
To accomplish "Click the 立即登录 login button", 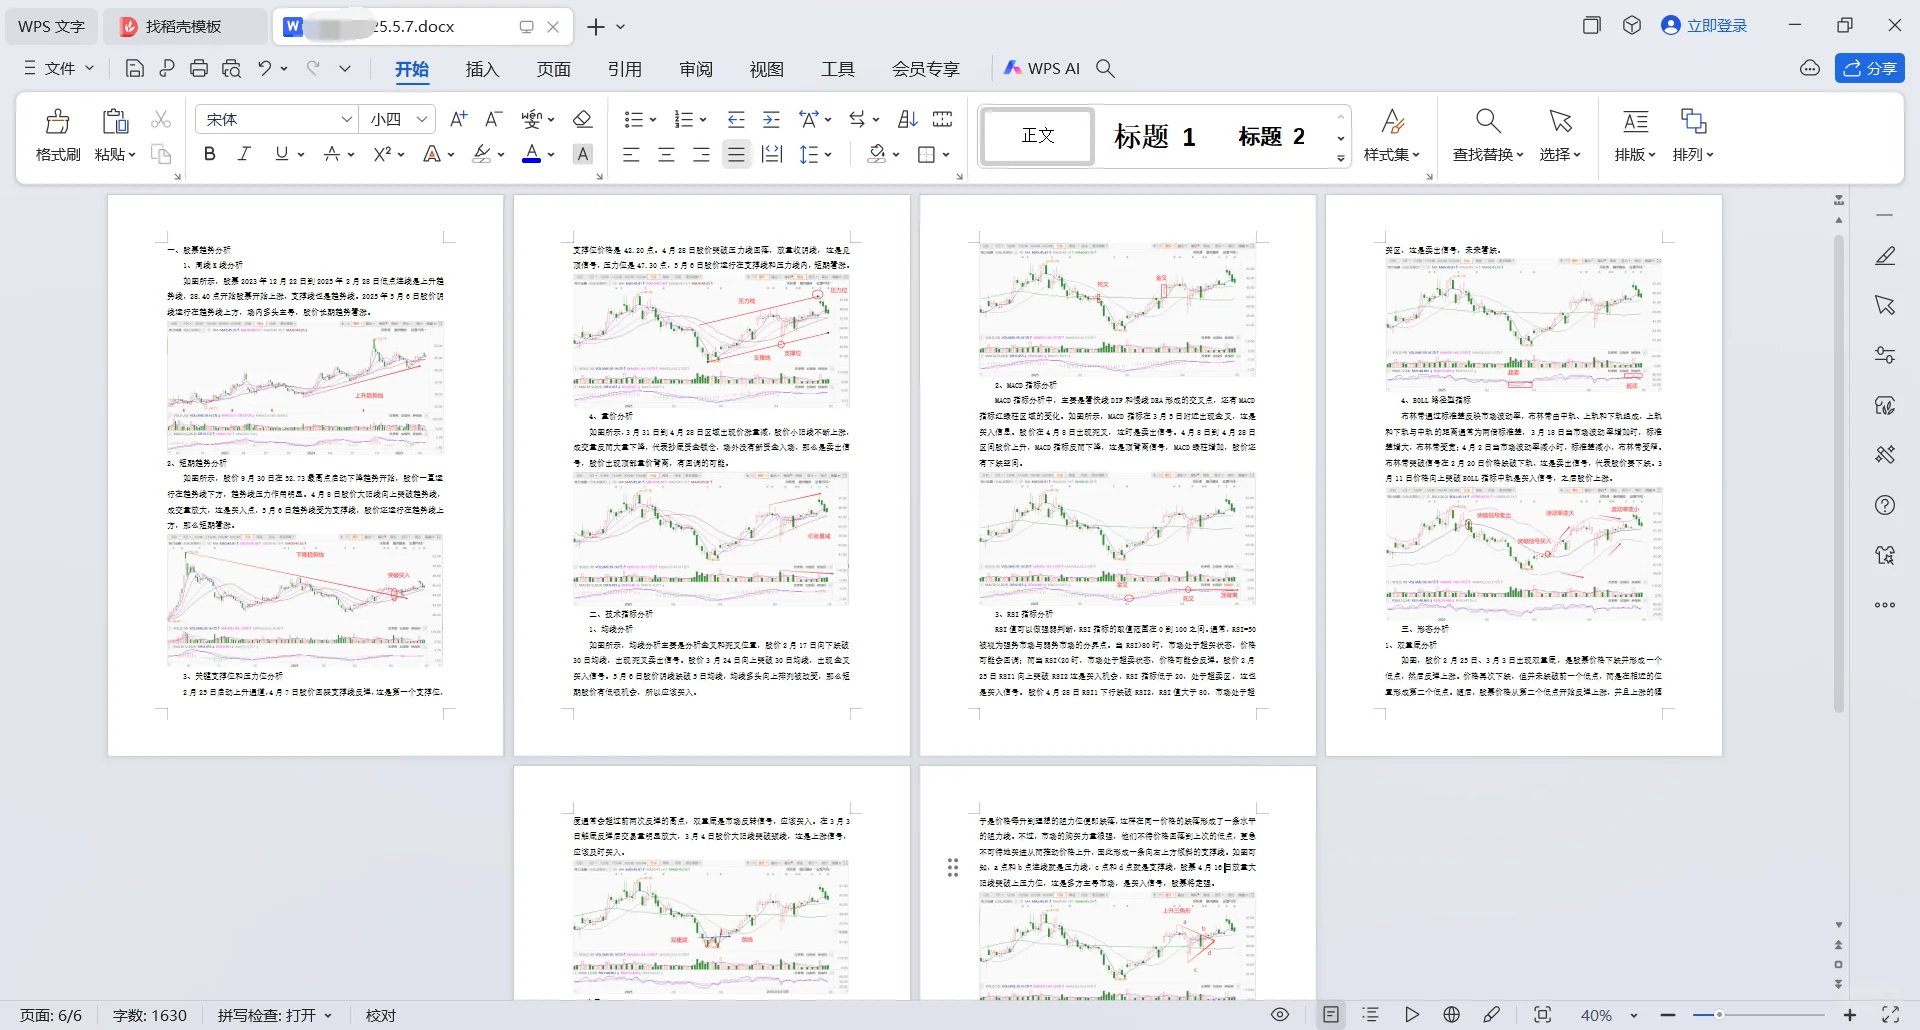I will (x=1717, y=25).
